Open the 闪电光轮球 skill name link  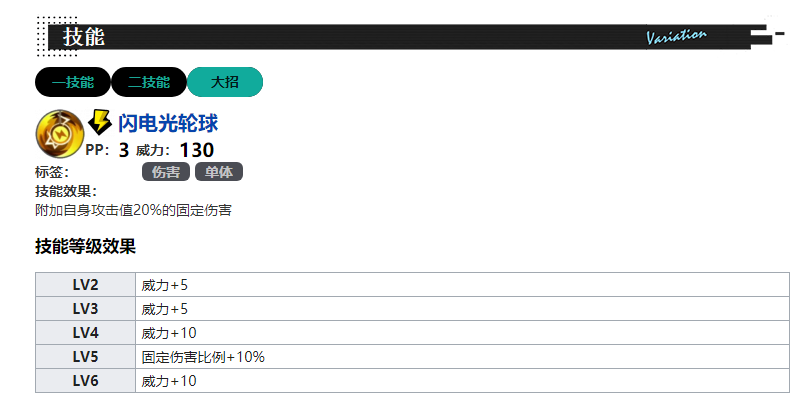(168, 123)
